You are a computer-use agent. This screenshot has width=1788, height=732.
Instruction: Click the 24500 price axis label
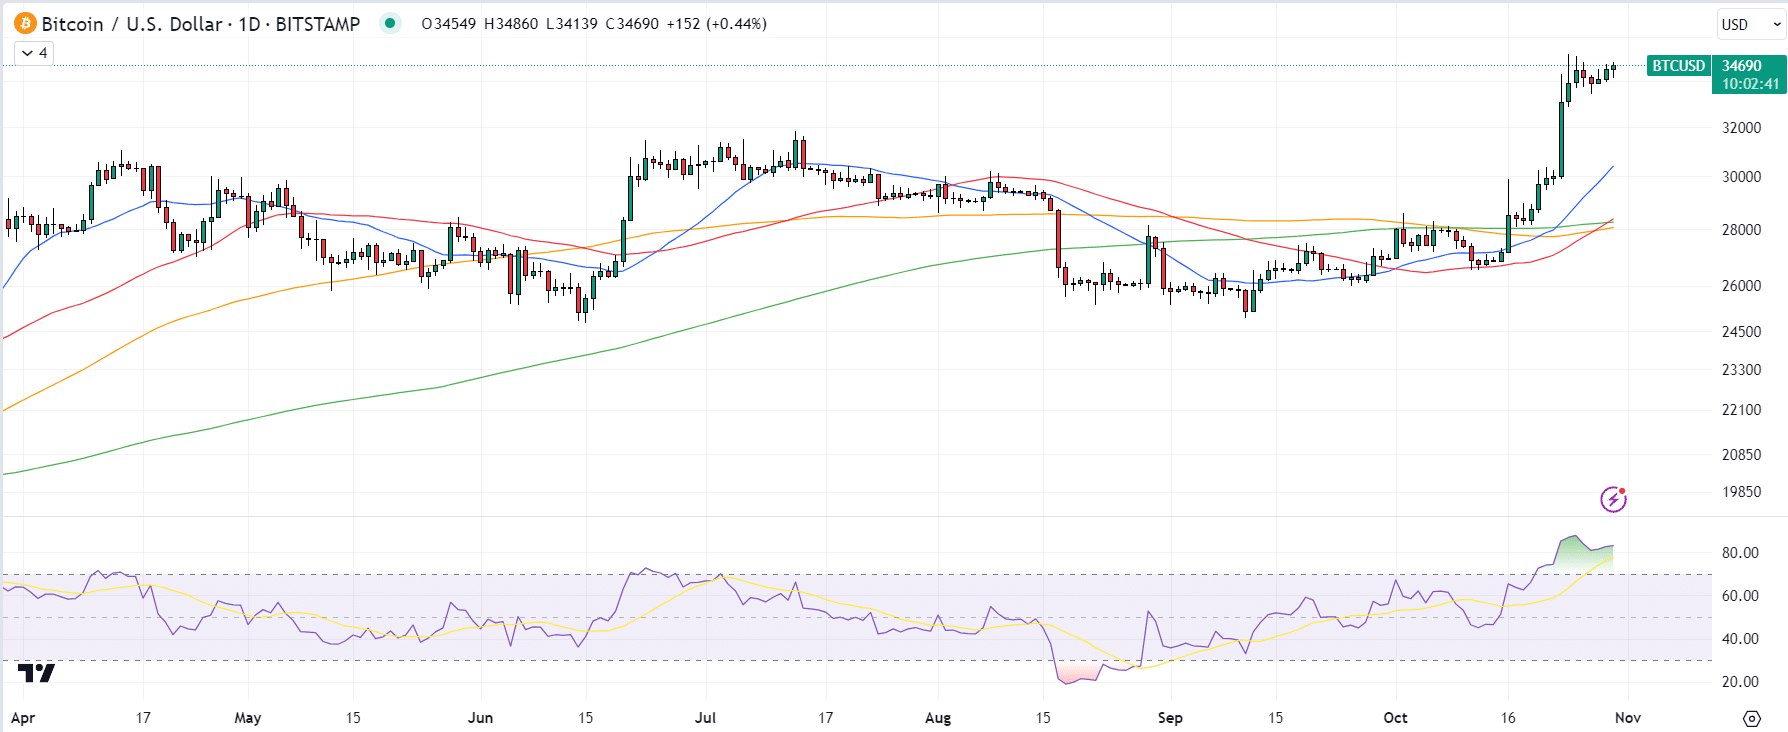coord(1741,332)
